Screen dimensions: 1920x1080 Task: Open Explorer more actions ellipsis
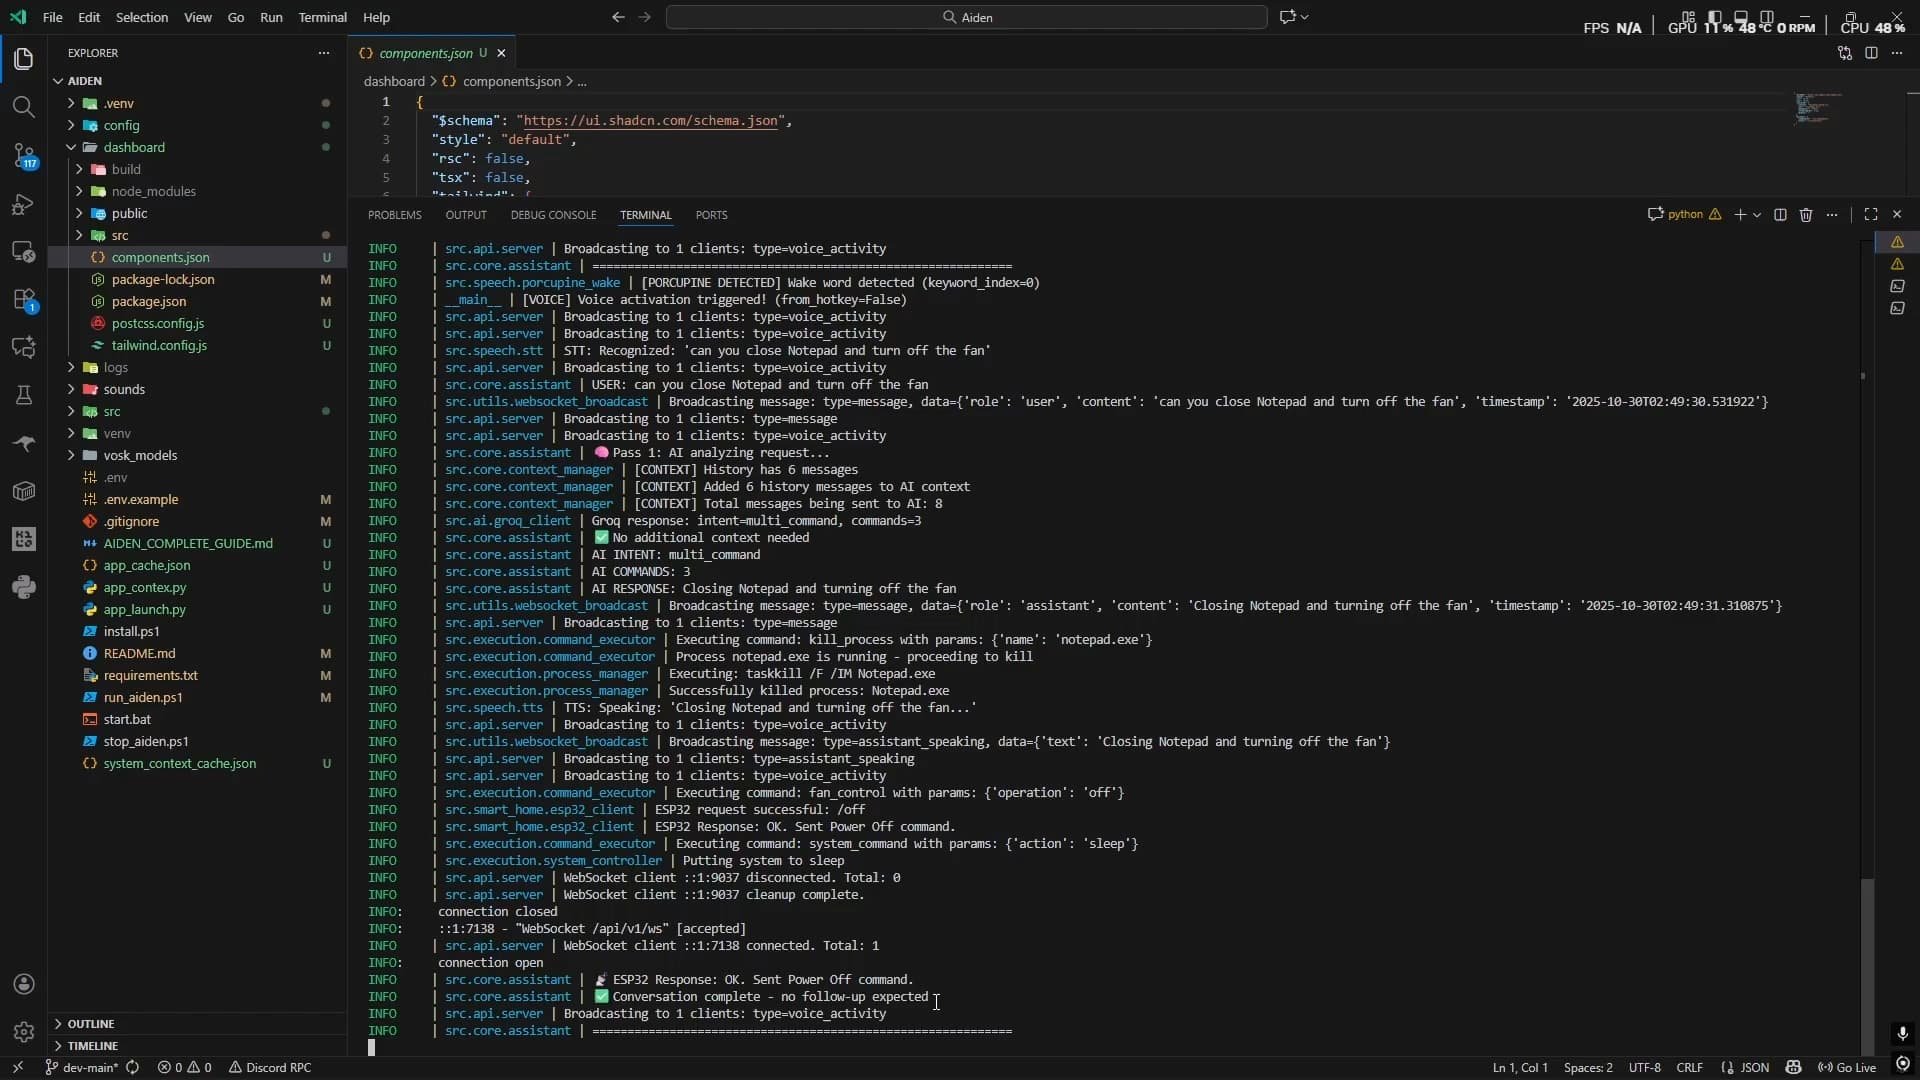click(x=323, y=53)
